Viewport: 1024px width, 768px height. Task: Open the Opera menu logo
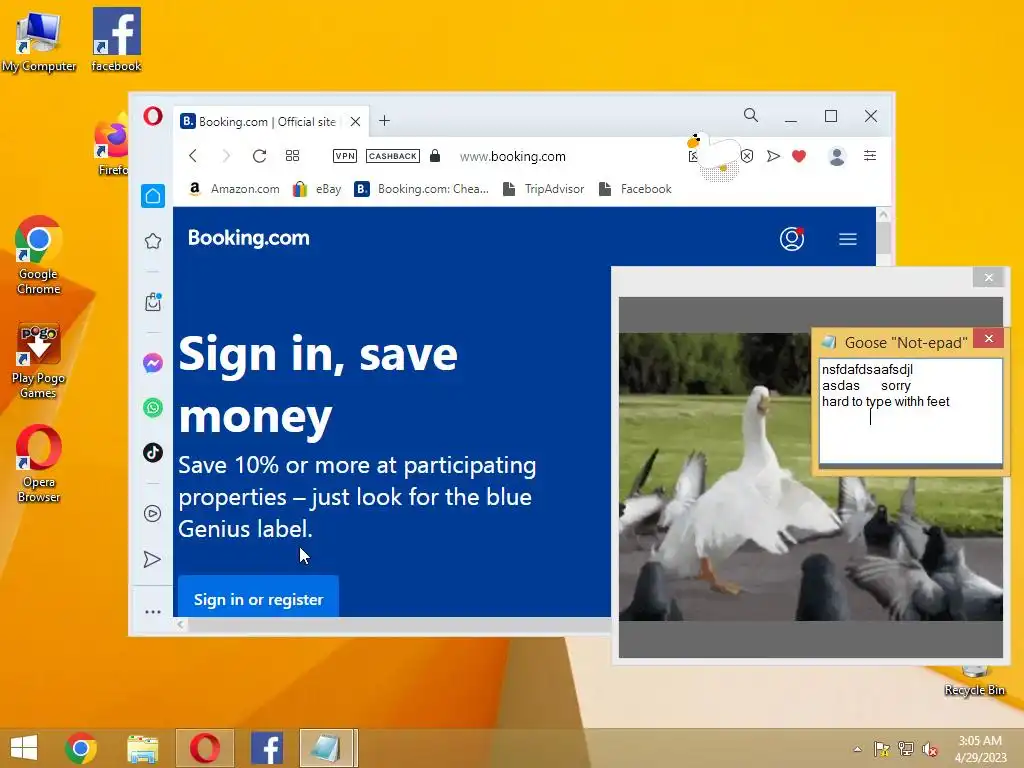153,116
